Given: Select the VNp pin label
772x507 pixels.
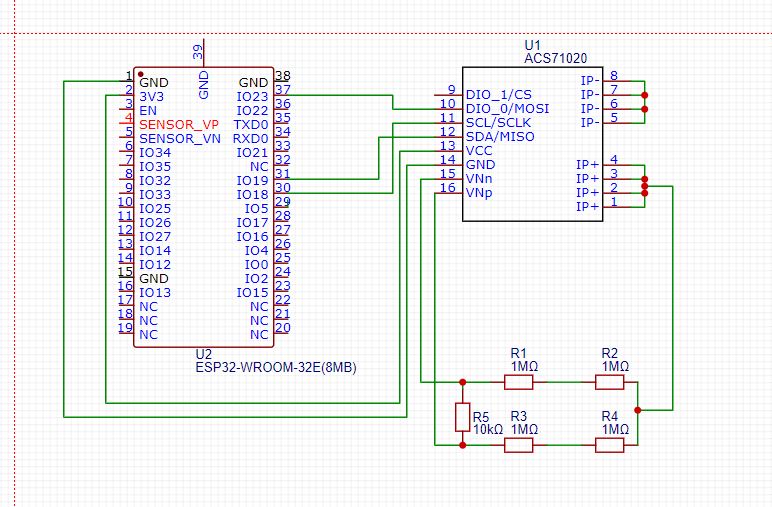Looking at the screenshot, I should point(479,193).
